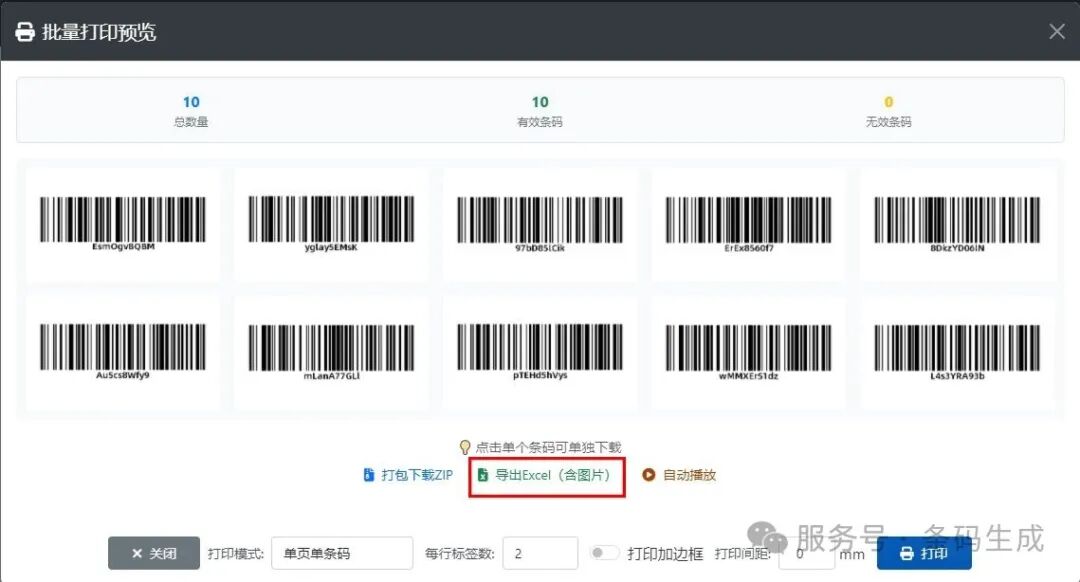The image size is (1080, 582).
Task: Select barcode pTEHd5hVys image
Action: 540,353
